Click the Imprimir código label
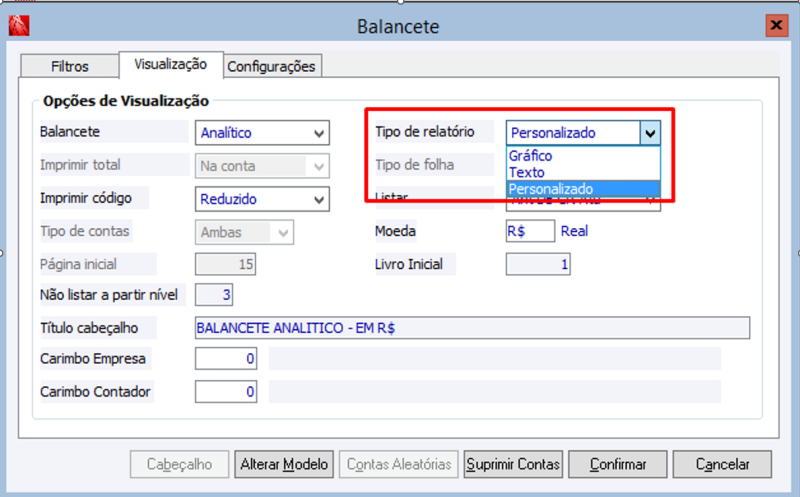The width and height of the screenshot is (800, 497). click(86, 198)
